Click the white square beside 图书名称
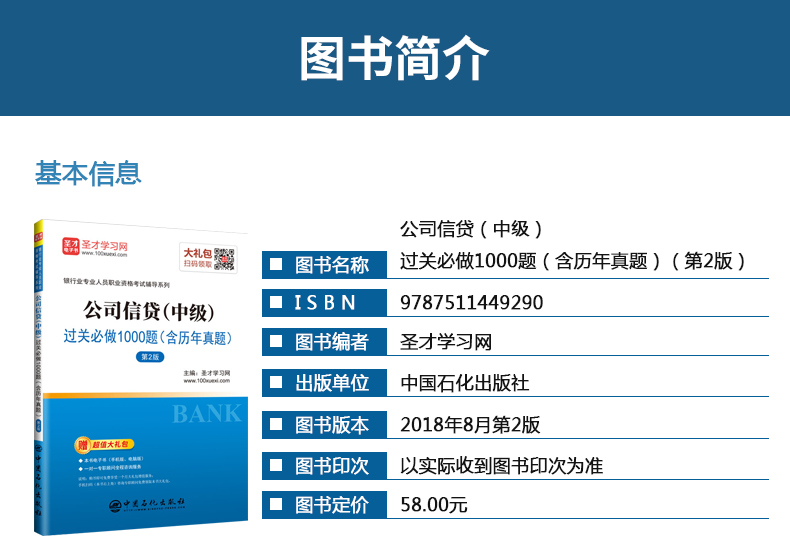This screenshot has height=558, width=790. (275, 265)
